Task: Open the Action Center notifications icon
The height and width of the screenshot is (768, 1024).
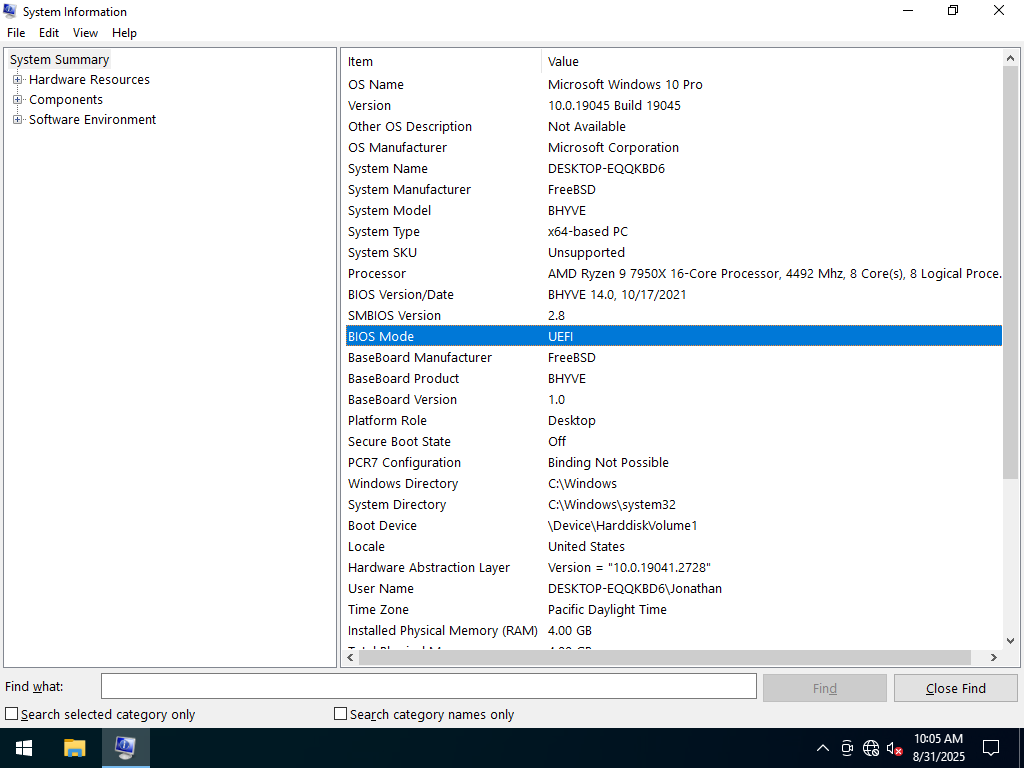Action: [991, 748]
